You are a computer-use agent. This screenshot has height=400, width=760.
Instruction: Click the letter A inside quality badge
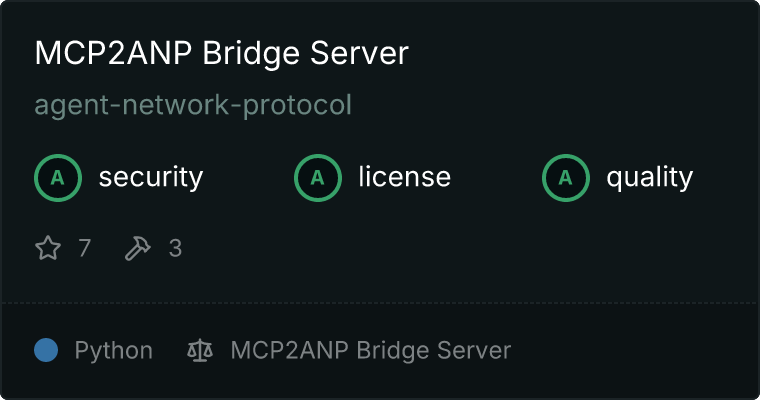tap(566, 178)
